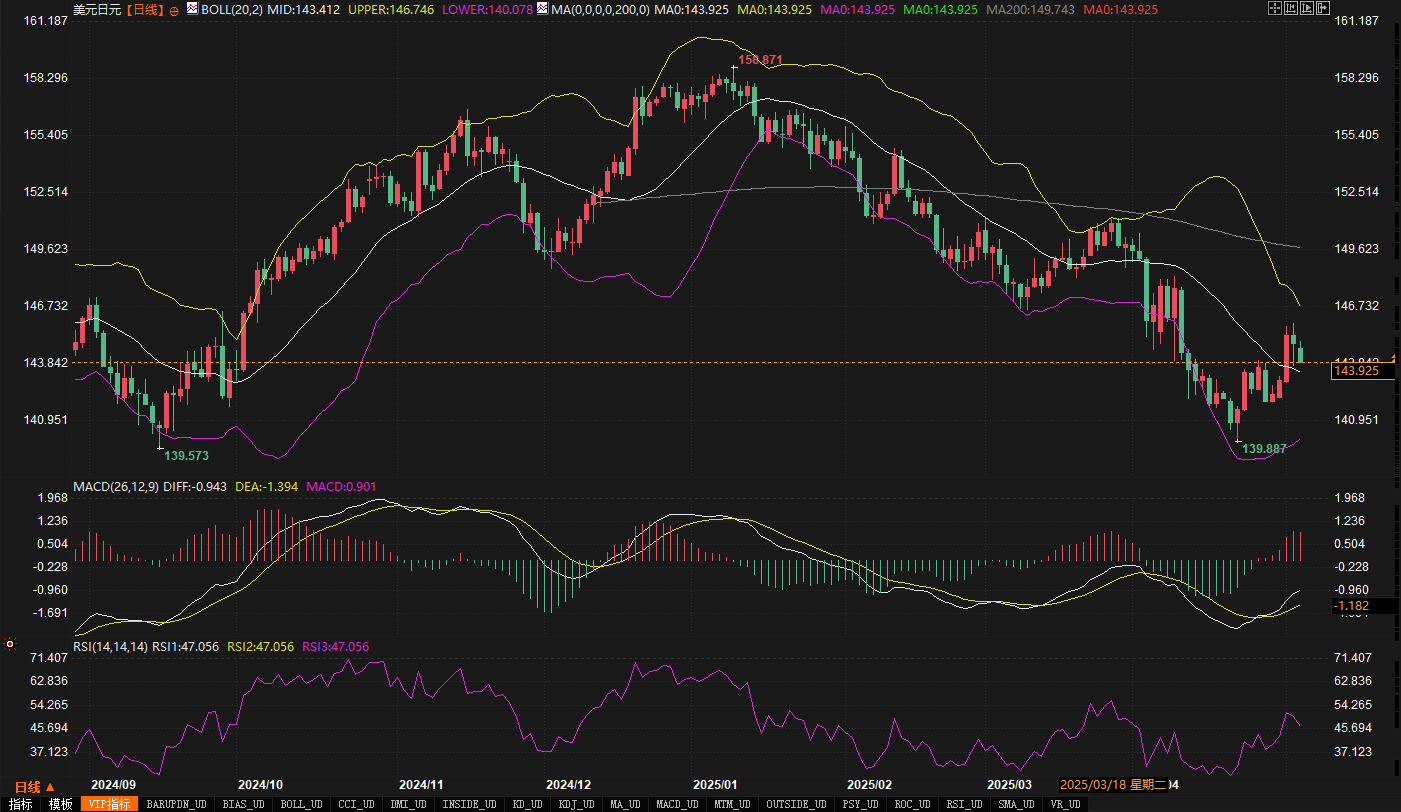Select the MA_UD indicator tab

[x=625, y=804]
